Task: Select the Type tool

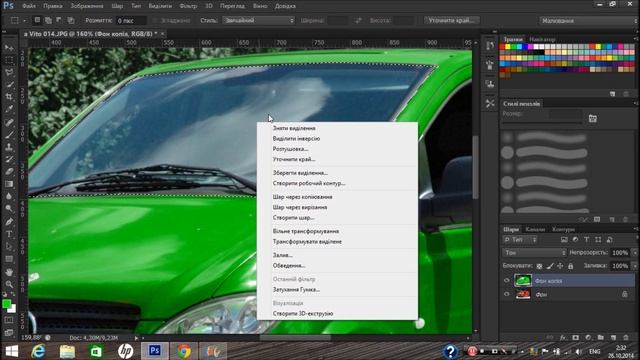Action: click(x=9, y=234)
